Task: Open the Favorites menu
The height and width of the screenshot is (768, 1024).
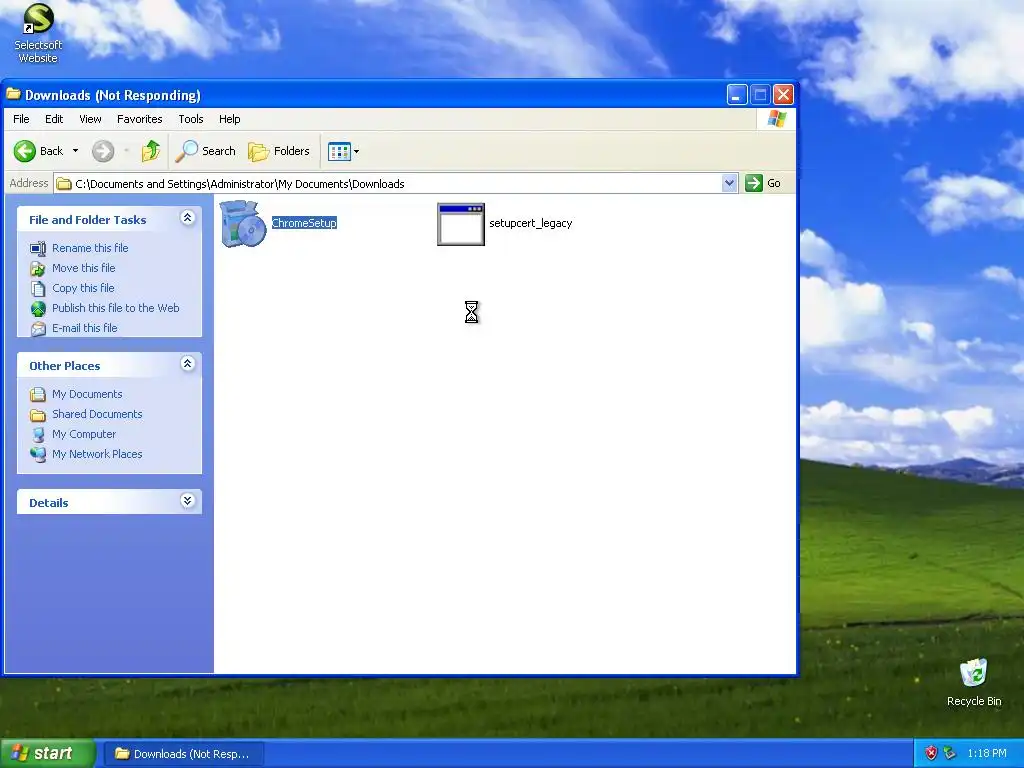Action: pyautogui.click(x=140, y=119)
